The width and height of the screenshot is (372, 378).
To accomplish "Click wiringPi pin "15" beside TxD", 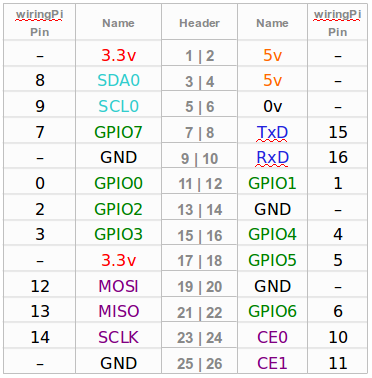I will [x=338, y=132].
